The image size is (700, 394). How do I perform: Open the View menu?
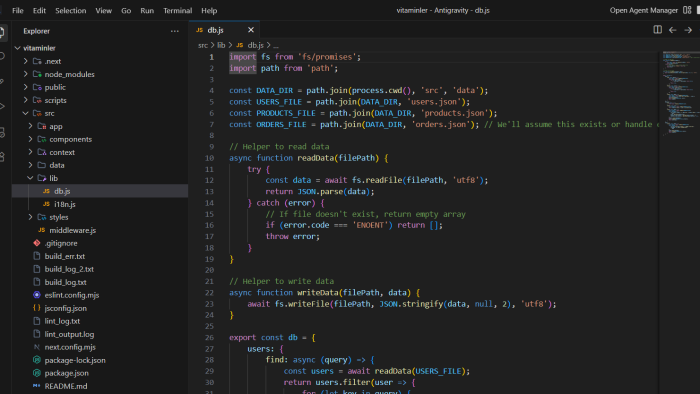click(x=104, y=10)
